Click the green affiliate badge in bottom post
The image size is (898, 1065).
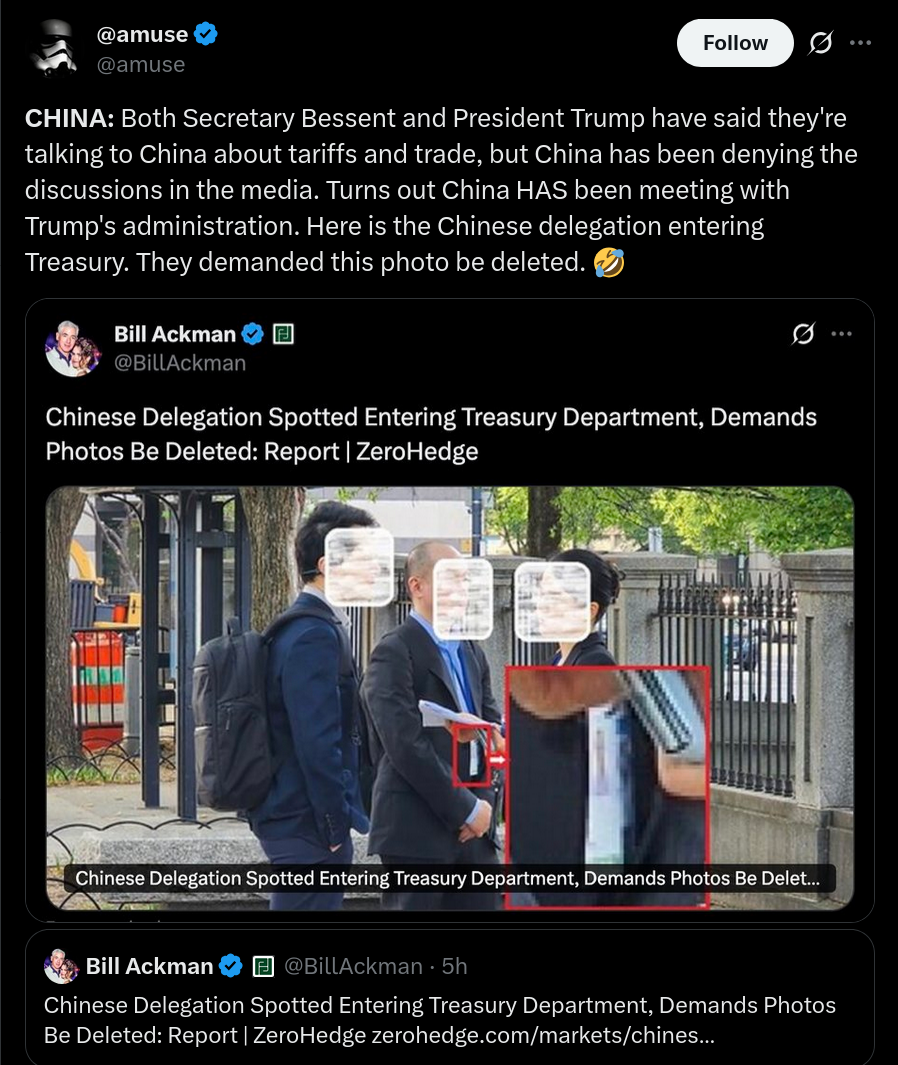coord(263,966)
